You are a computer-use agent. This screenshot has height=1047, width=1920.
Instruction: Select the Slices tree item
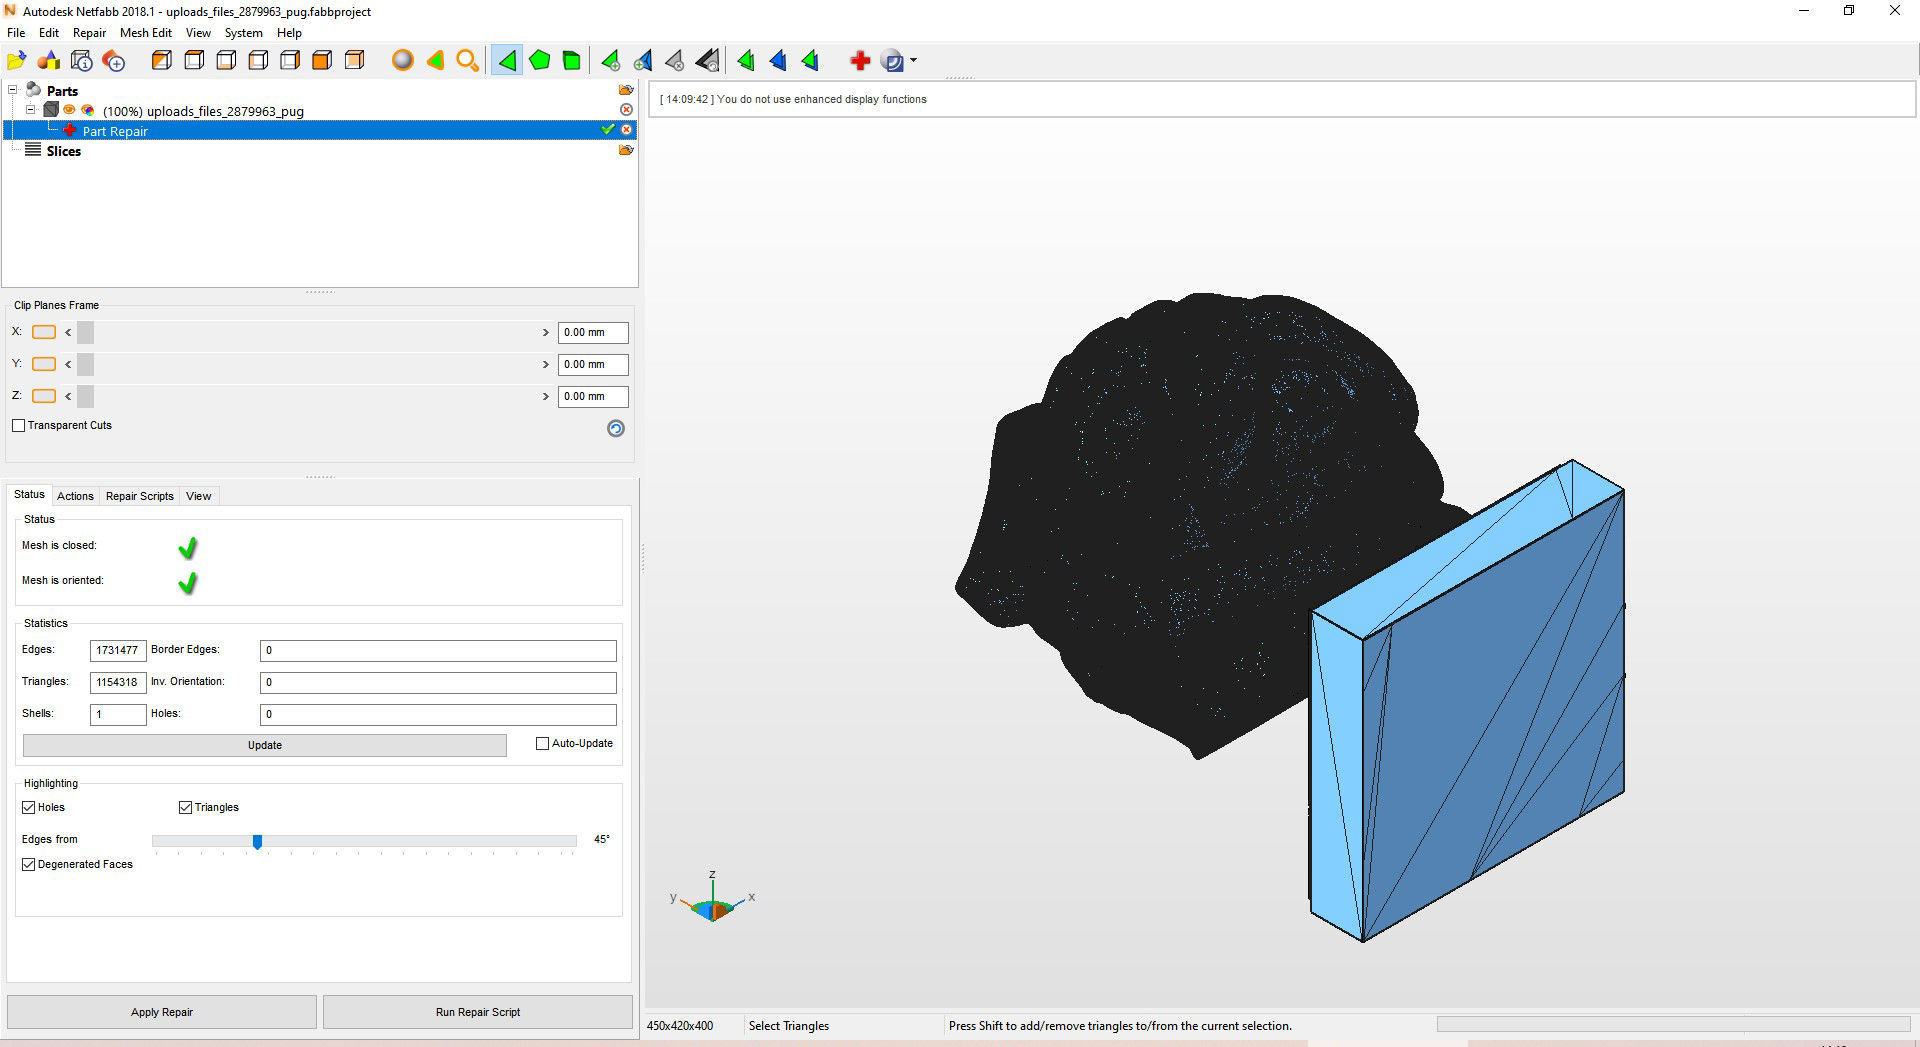pos(63,151)
